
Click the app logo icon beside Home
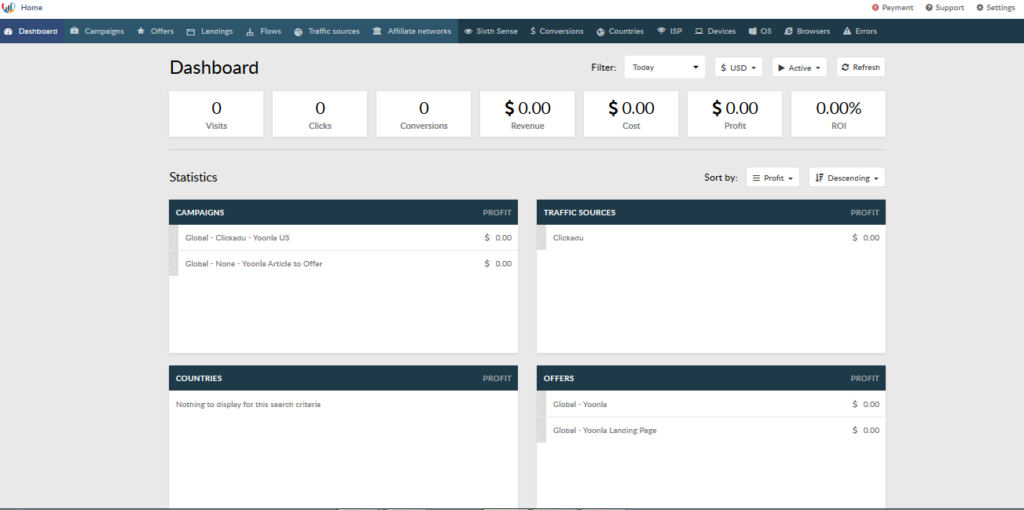(x=8, y=8)
